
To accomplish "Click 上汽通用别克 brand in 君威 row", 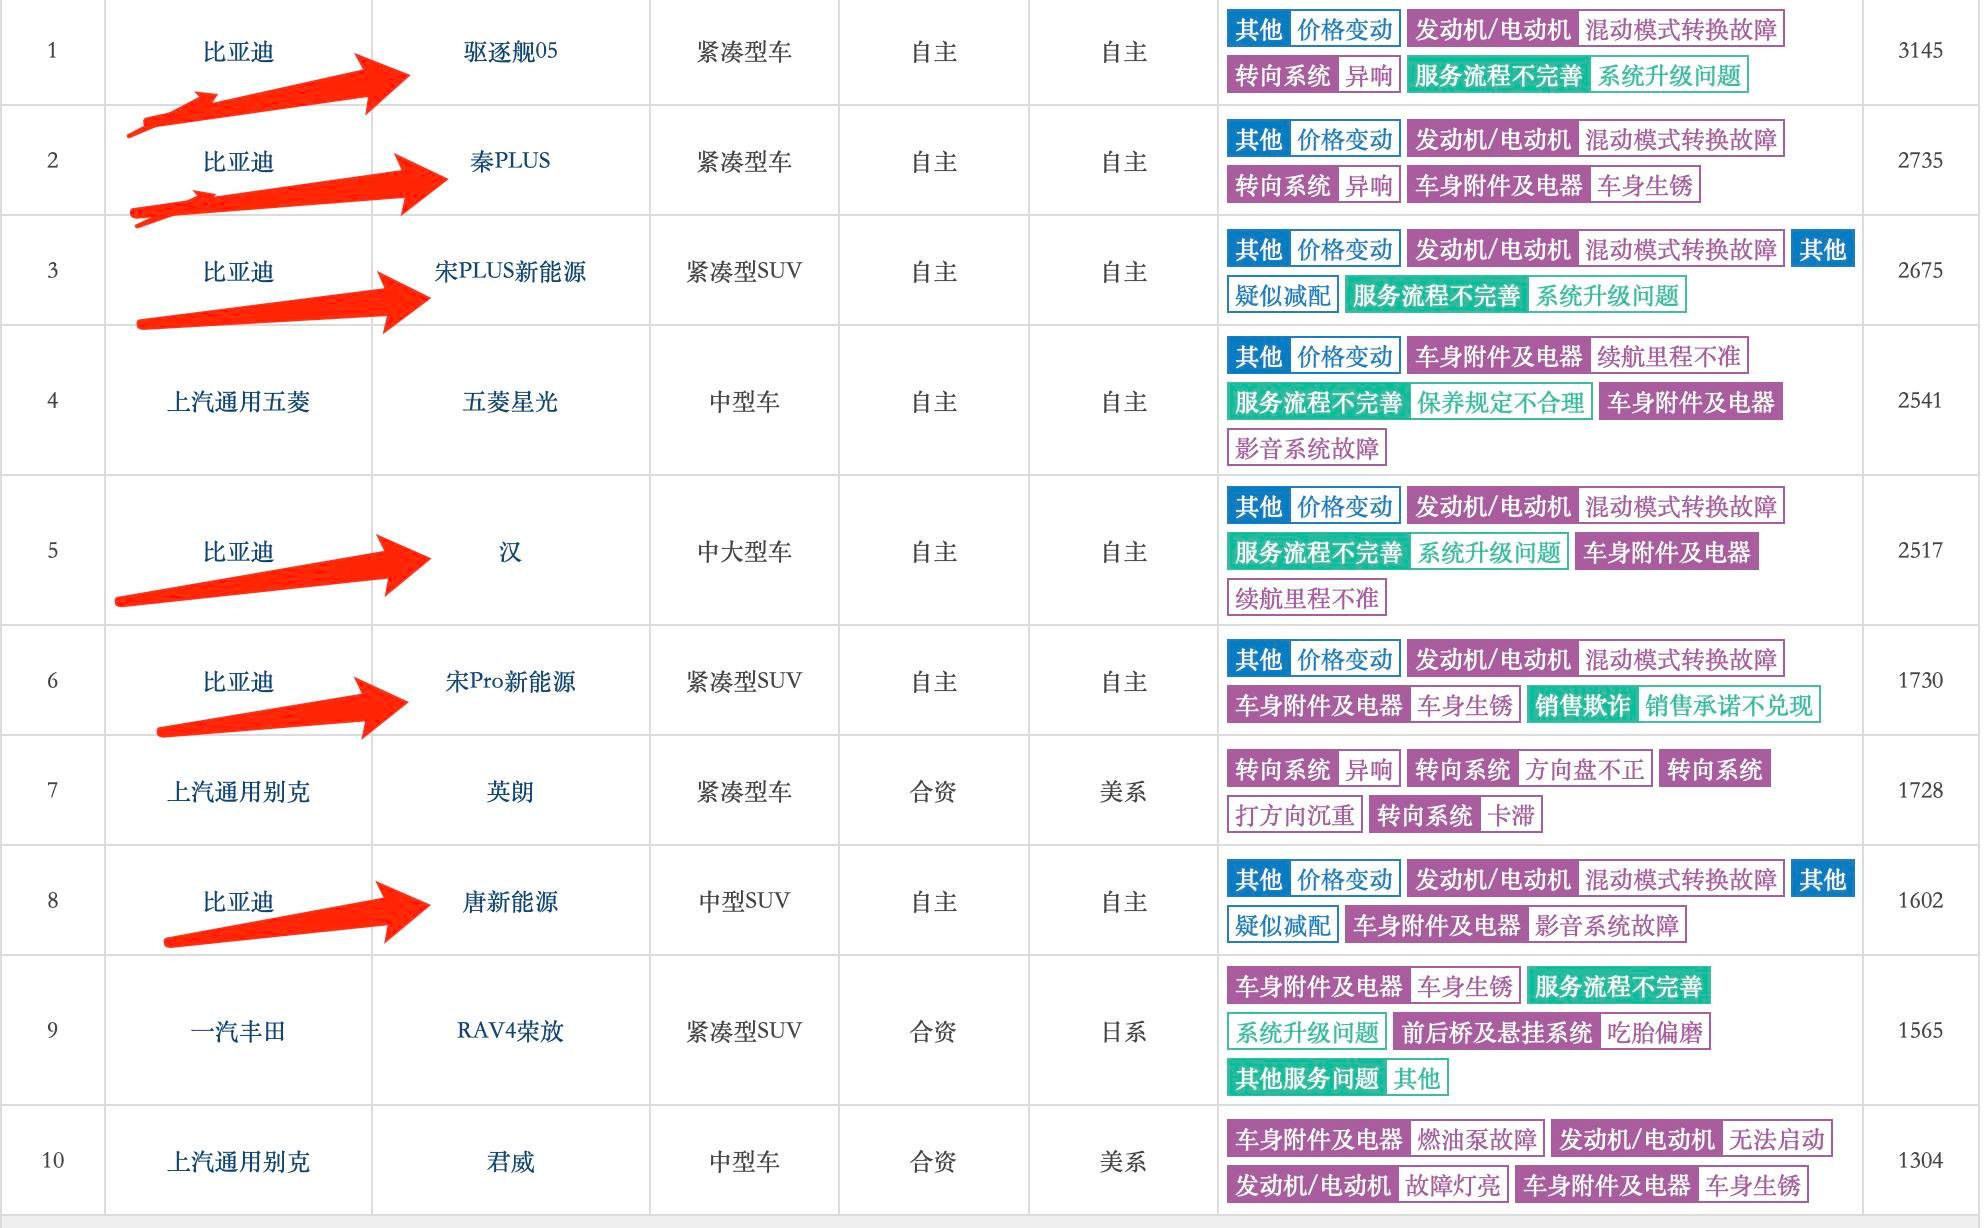I will pyautogui.click(x=238, y=1161).
